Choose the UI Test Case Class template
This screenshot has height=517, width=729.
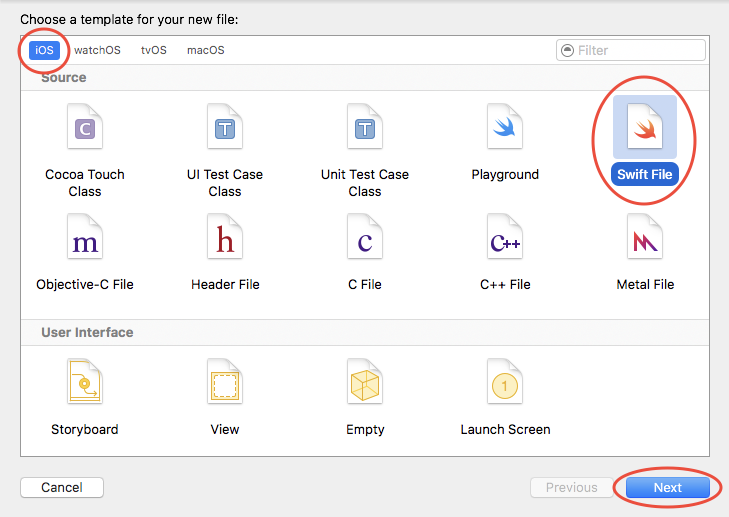[224, 128]
